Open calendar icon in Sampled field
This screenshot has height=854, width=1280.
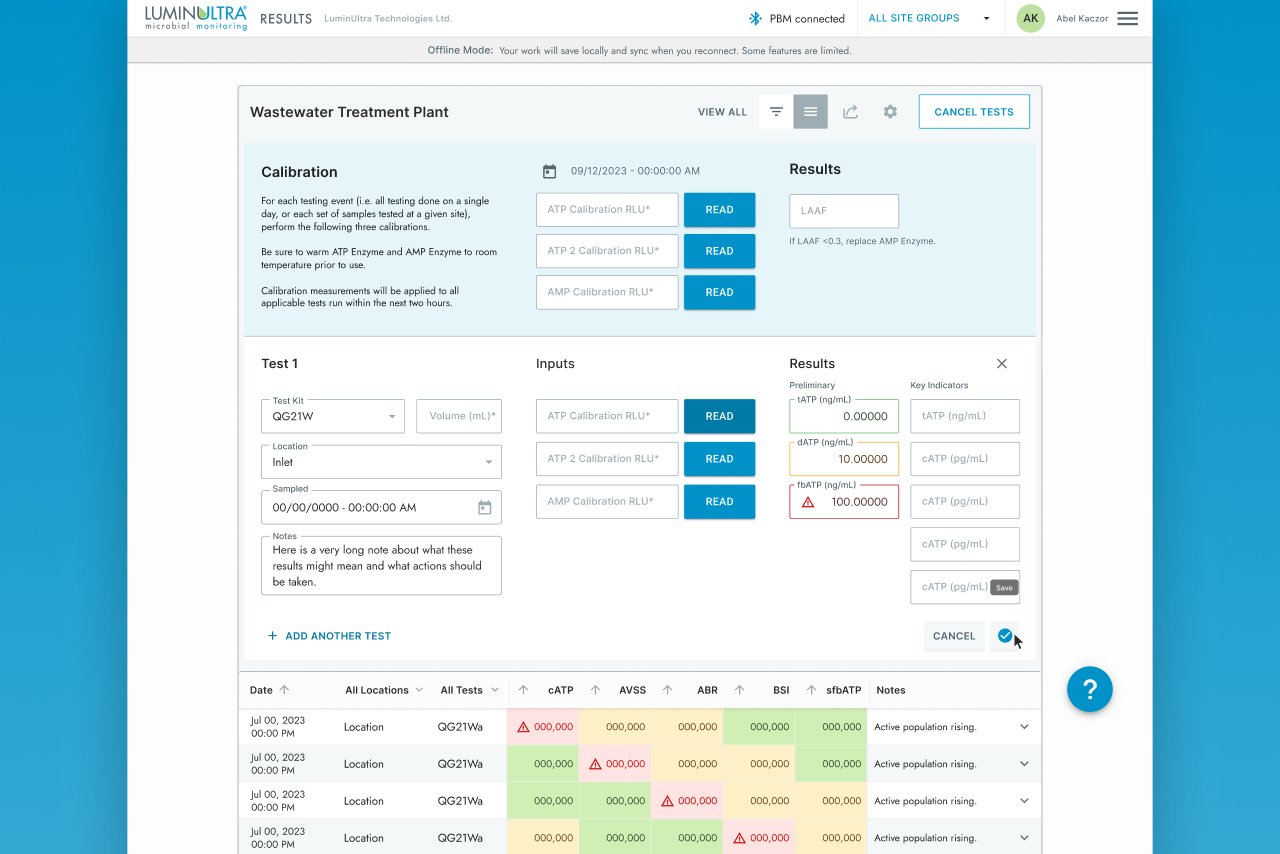(485, 508)
